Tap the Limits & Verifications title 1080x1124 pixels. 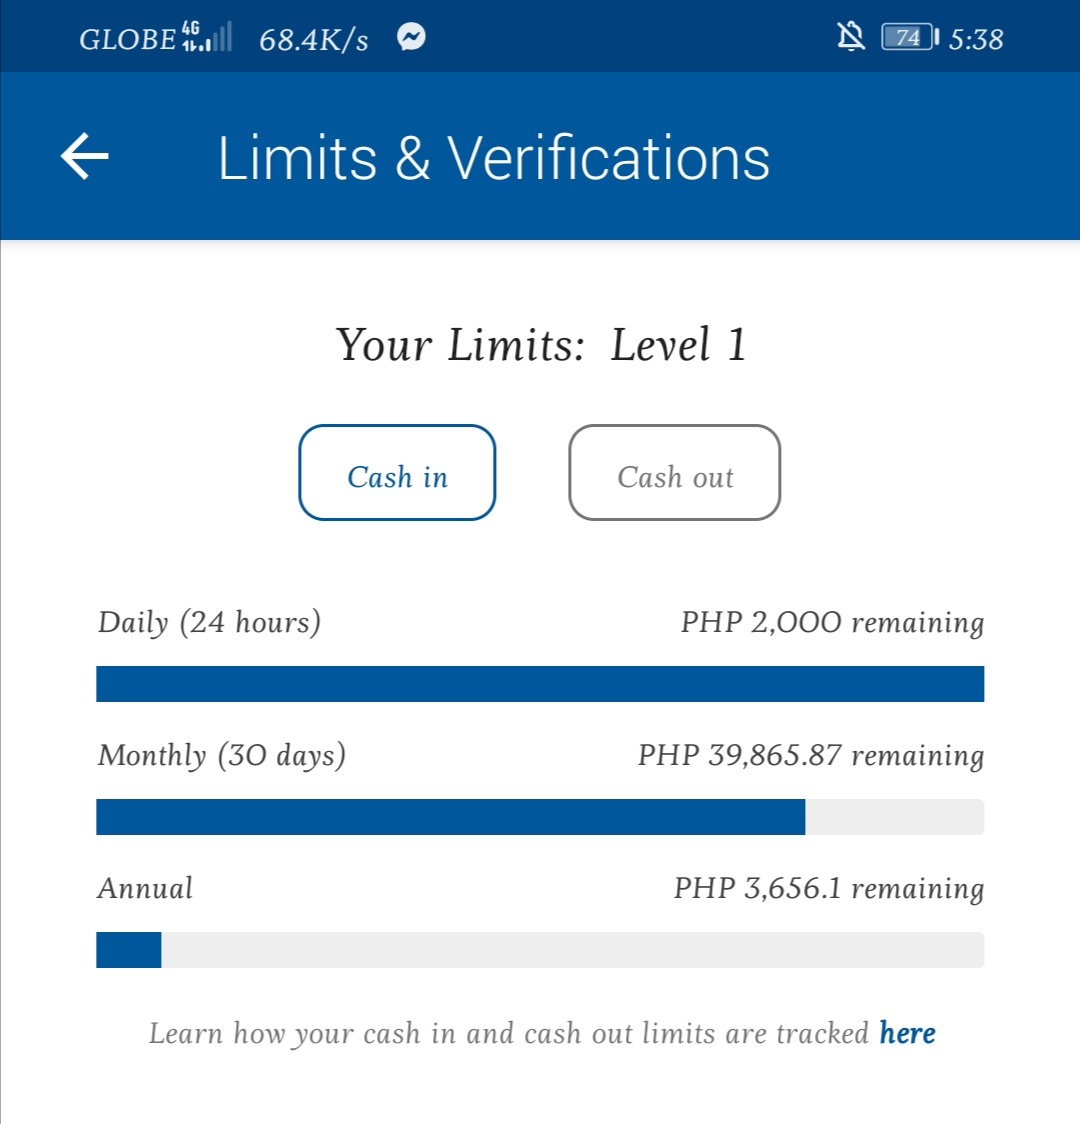(494, 158)
